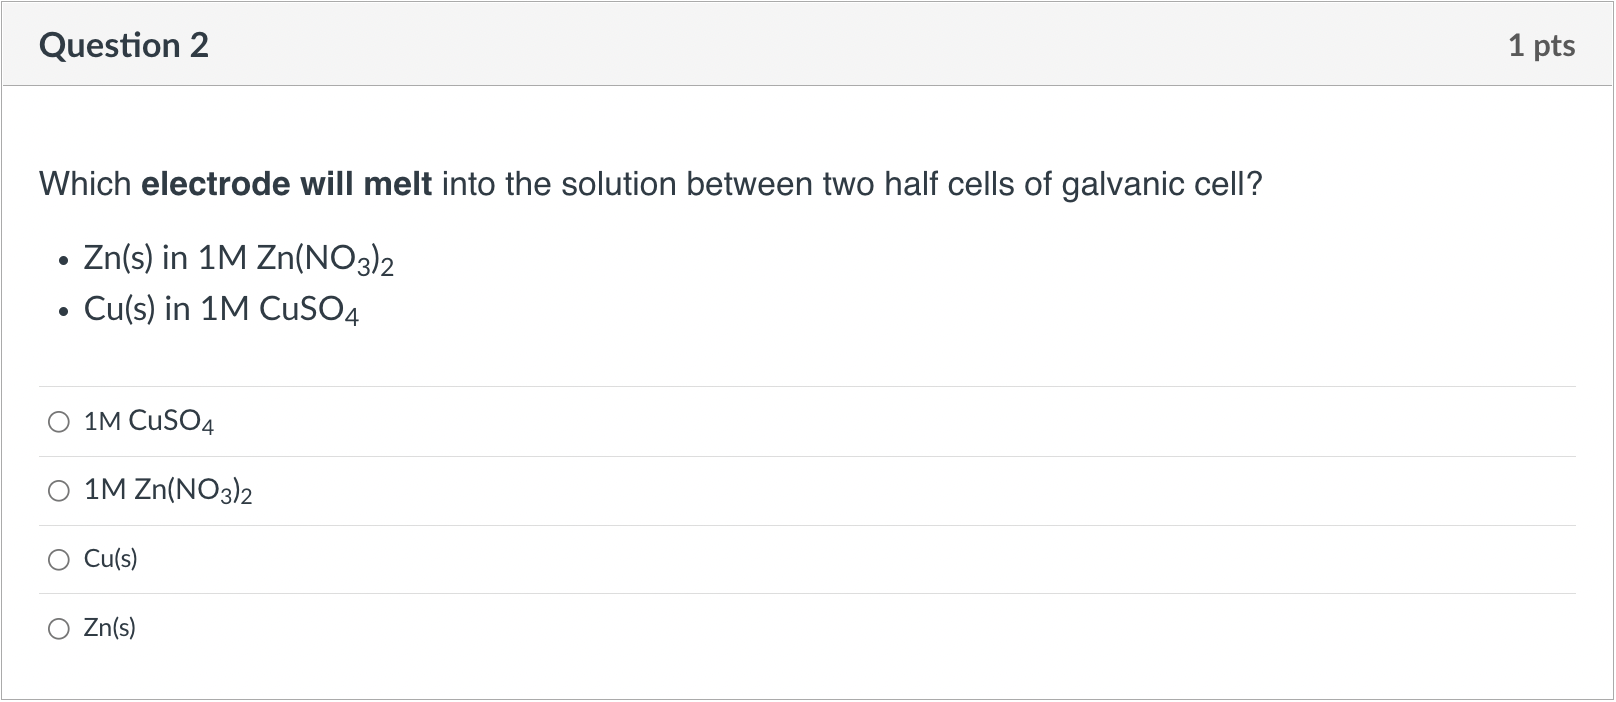
Task: Click the bullet dot before Zn(s) line
Action: click(x=63, y=262)
